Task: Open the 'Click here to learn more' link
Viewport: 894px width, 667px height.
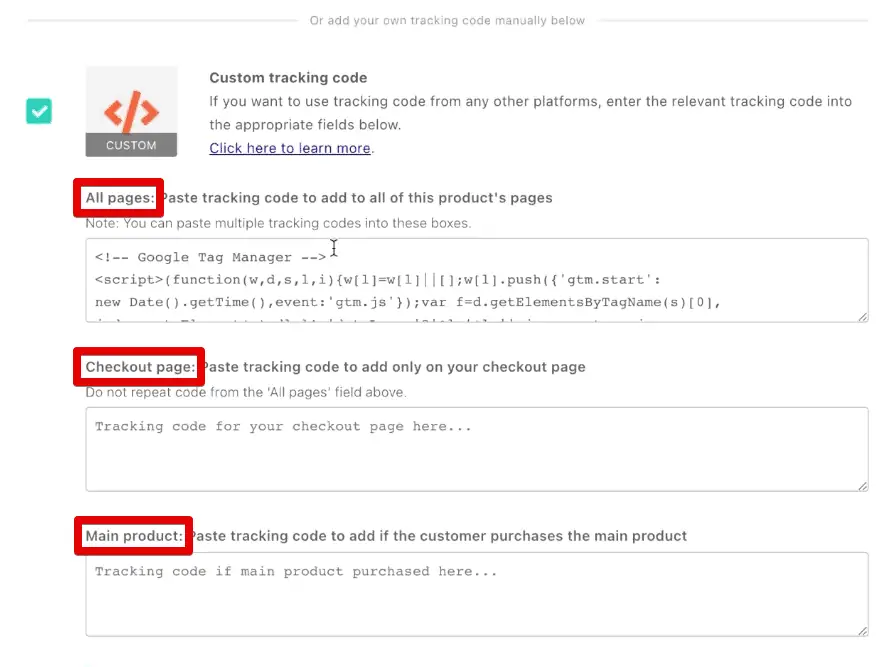Action: click(290, 148)
